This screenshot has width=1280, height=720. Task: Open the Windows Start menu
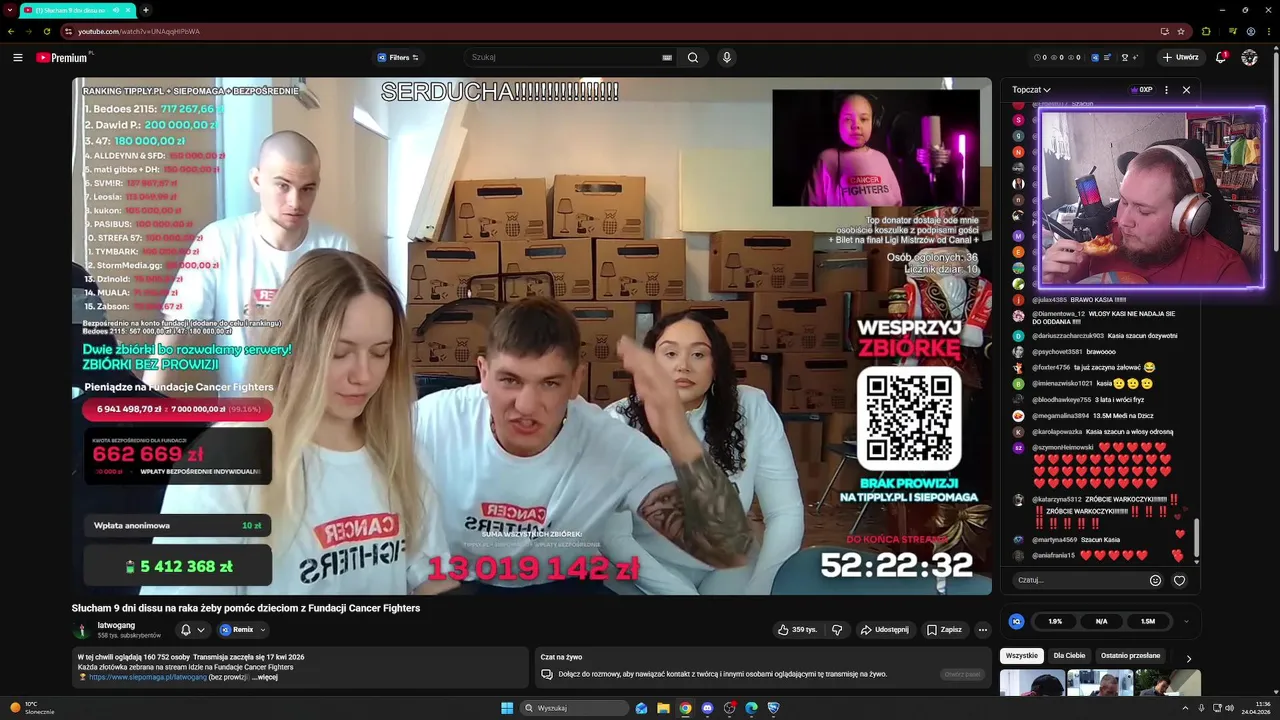[507, 708]
